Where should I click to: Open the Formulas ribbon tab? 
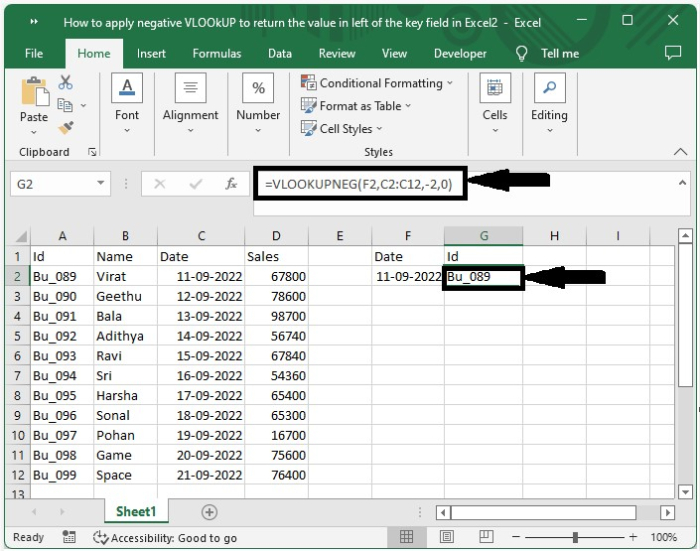tap(216, 54)
